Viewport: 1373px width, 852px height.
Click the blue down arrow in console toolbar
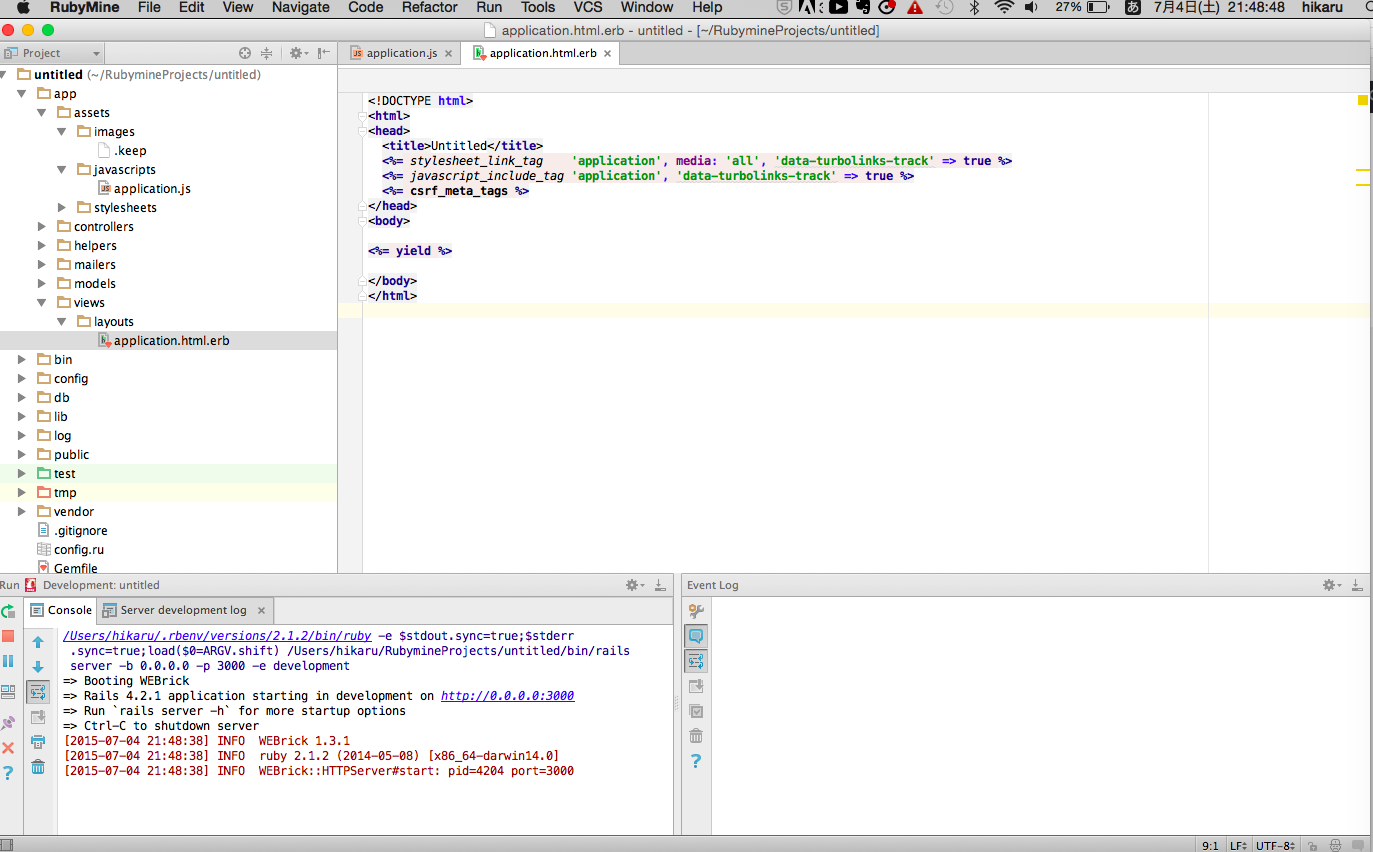[38, 667]
